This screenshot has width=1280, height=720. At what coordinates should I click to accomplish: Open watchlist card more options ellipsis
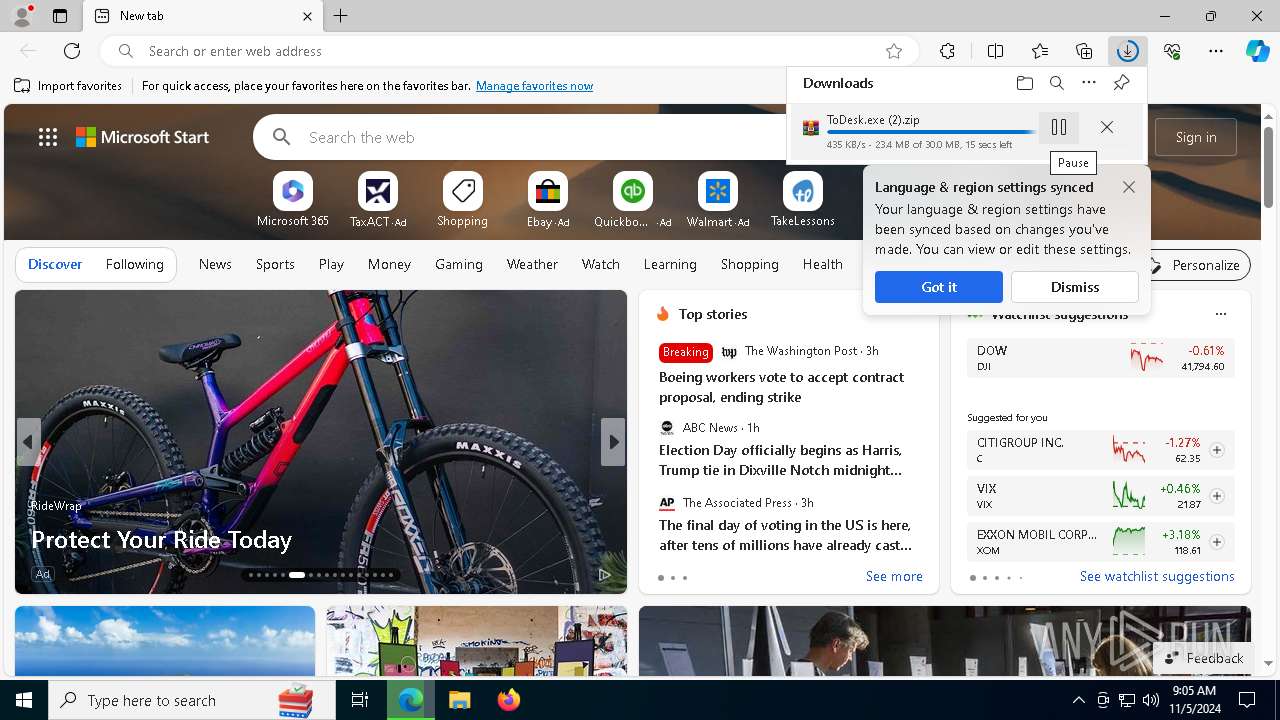pyautogui.click(x=1221, y=314)
